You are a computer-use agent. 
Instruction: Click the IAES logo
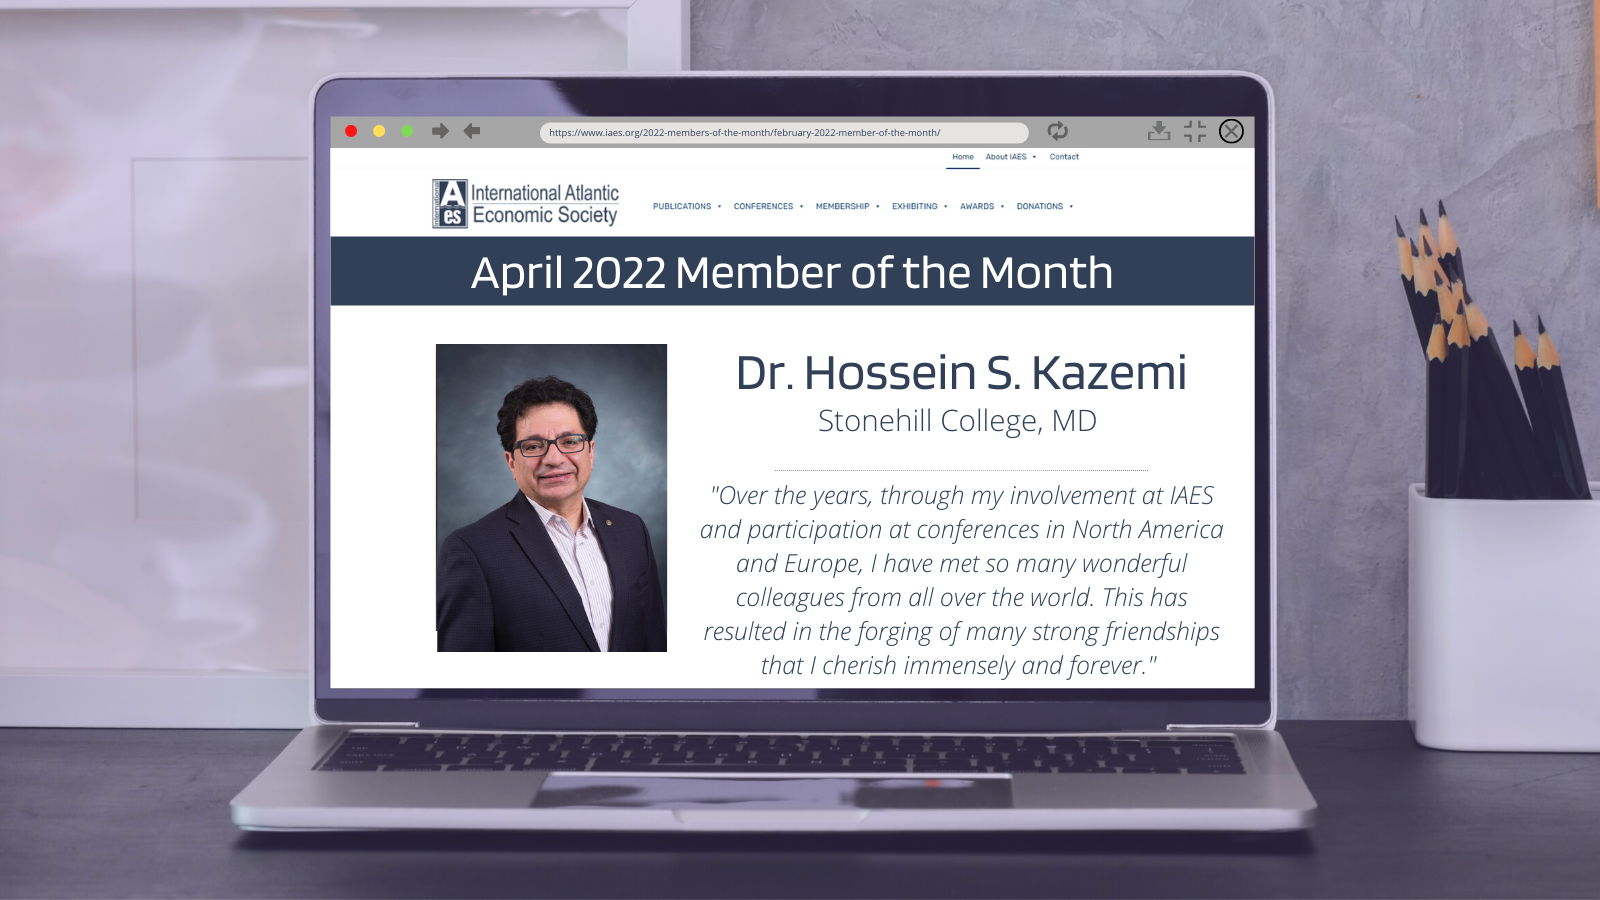point(525,204)
